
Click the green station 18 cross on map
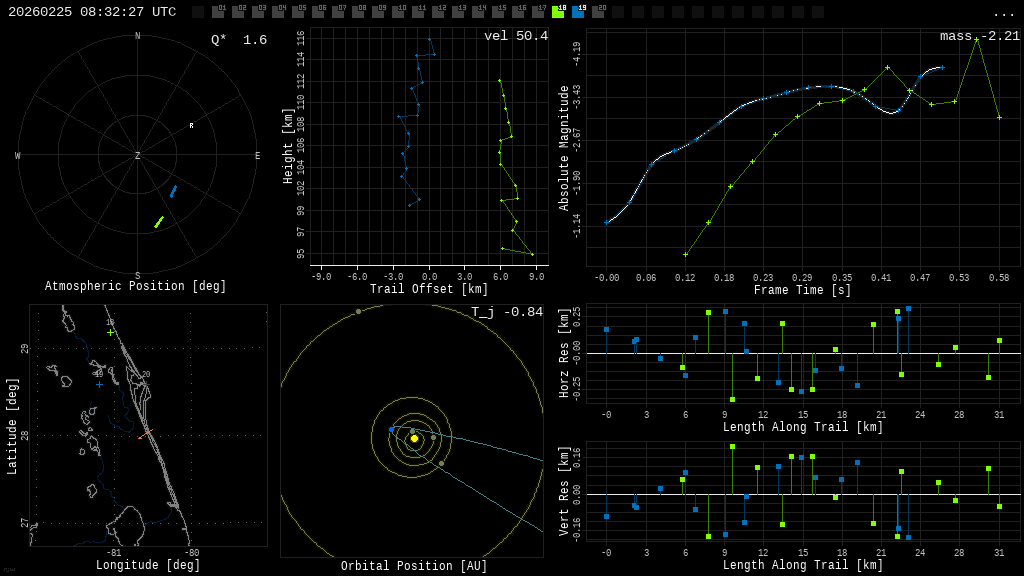[x=110, y=333]
